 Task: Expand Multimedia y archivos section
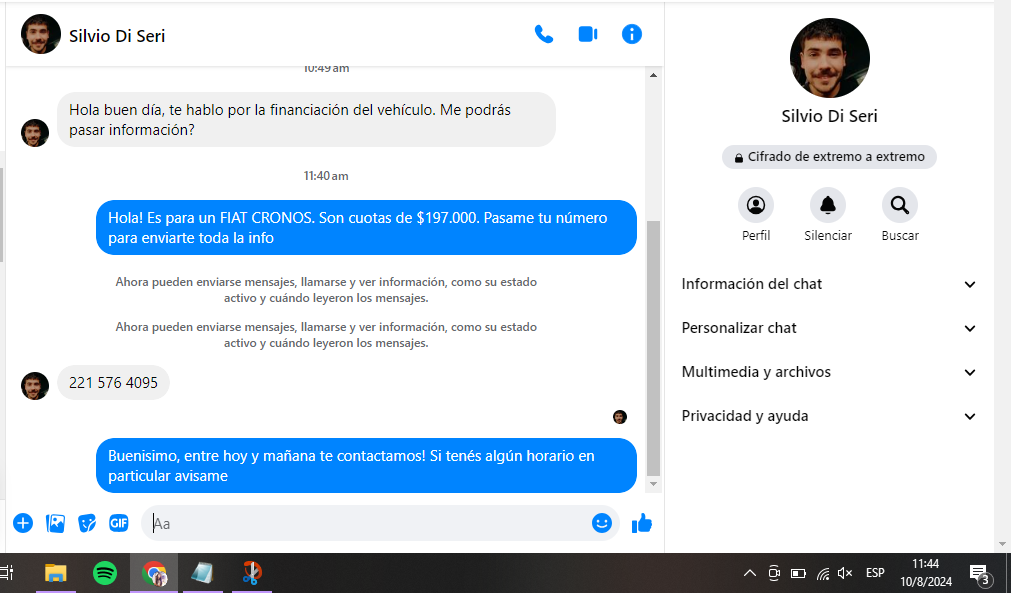click(829, 372)
